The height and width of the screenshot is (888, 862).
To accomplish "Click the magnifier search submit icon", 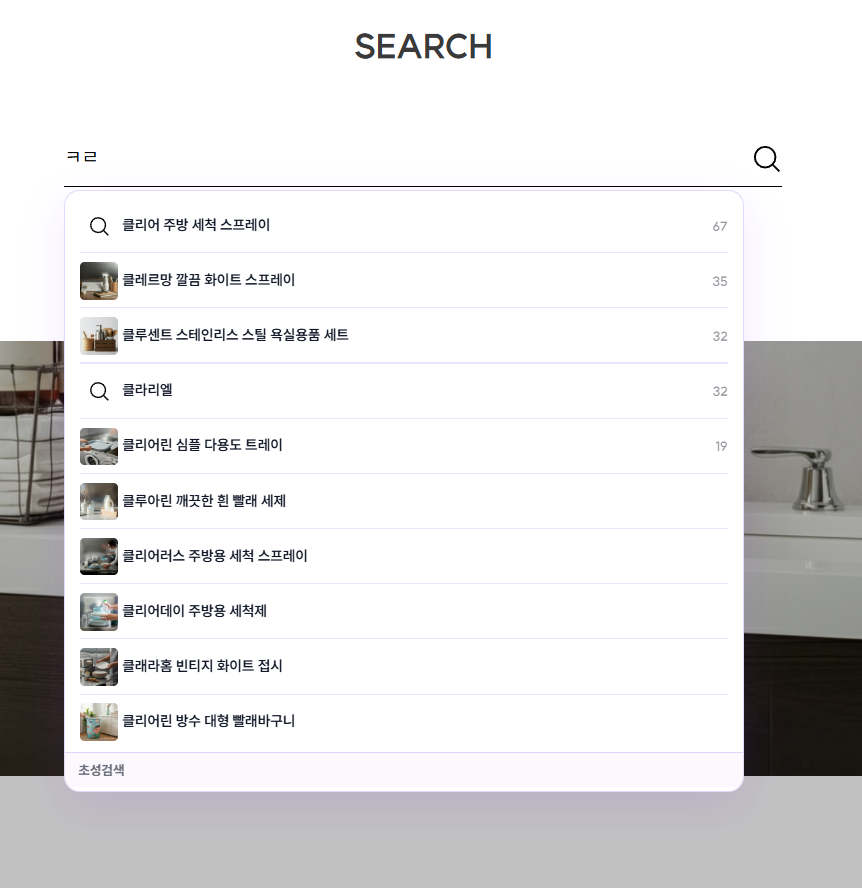I will point(766,159).
